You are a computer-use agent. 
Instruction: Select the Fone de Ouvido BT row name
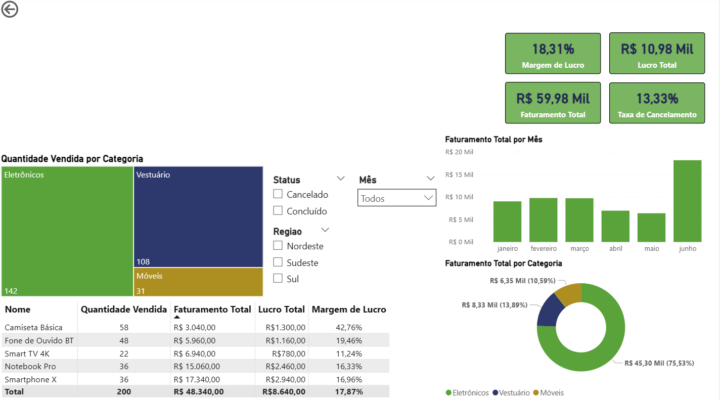(39, 340)
